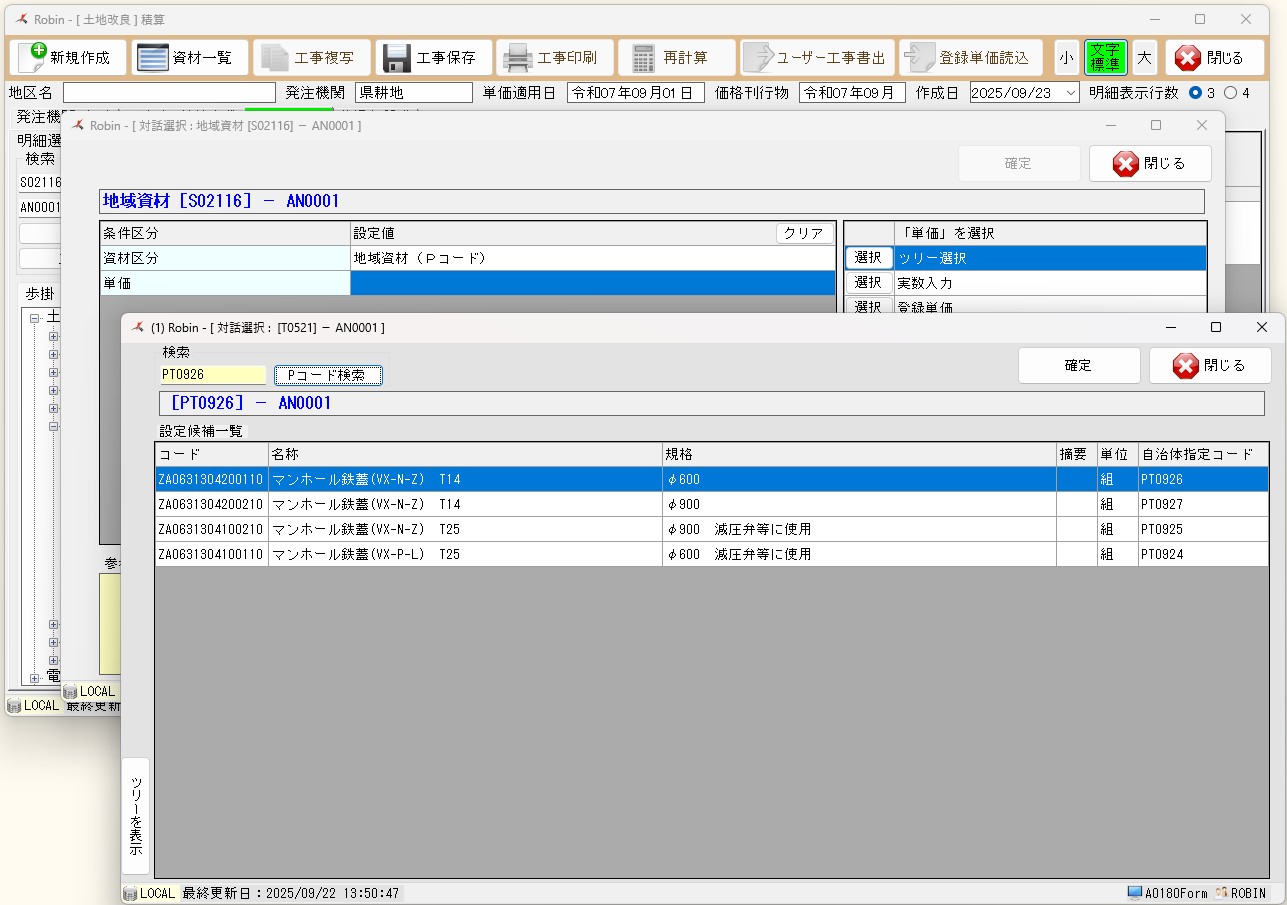The height and width of the screenshot is (905, 1287).
Task: Expand the top tree node in 歩掛
Action: click(x=35, y=318)
